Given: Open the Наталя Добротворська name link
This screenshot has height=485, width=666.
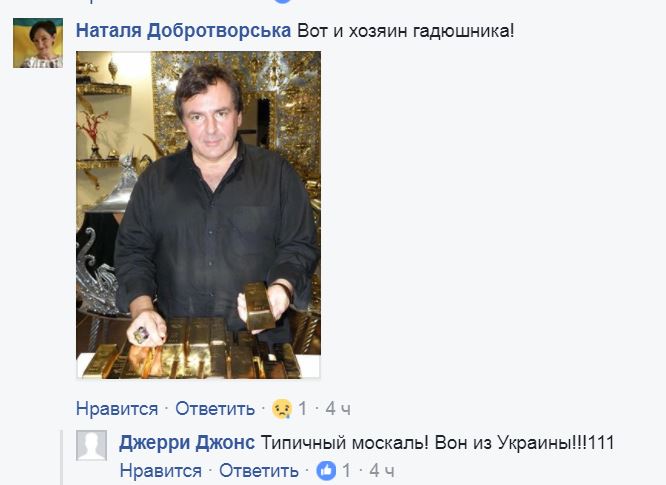Looking at the screenshot, I should [183, 31].
